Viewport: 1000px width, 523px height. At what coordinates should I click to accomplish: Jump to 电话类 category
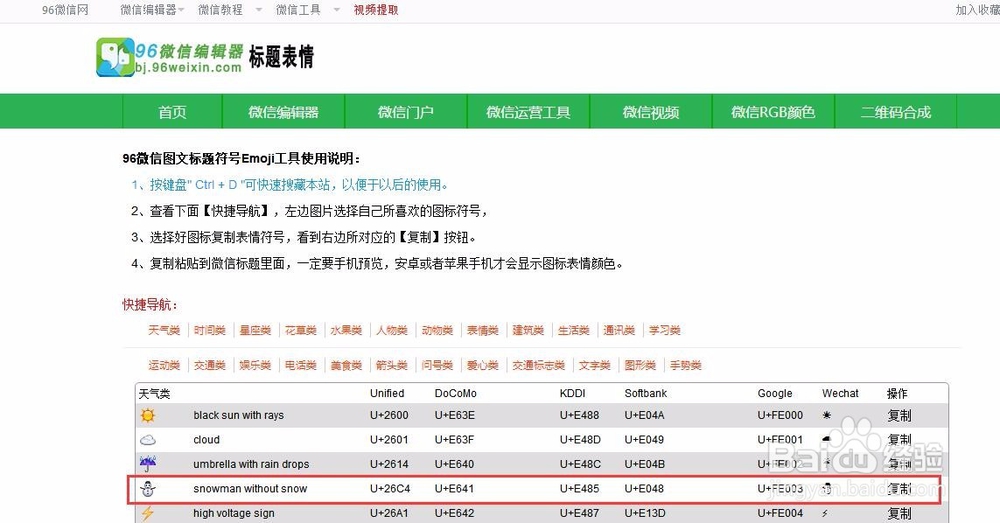(x=300, y=365)
